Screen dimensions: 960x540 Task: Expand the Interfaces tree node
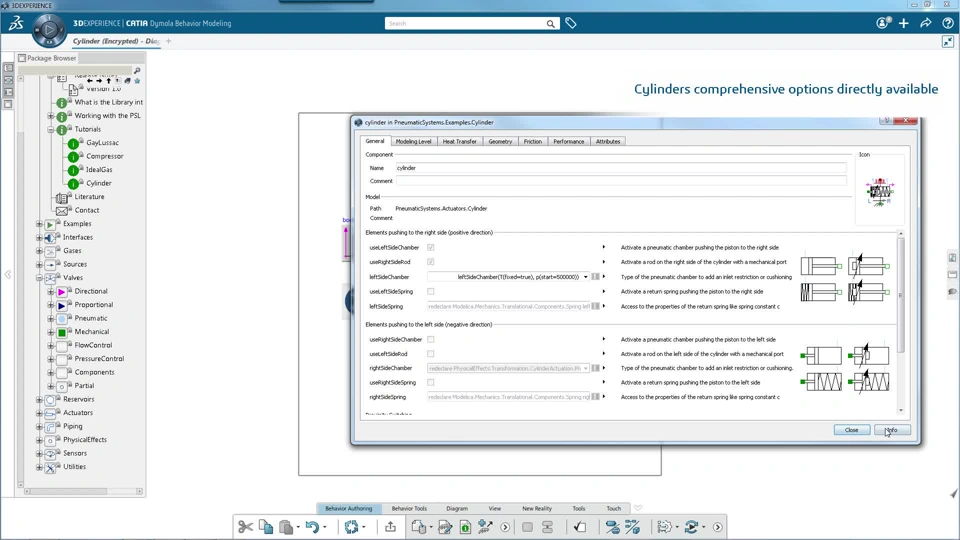point(39,238)
